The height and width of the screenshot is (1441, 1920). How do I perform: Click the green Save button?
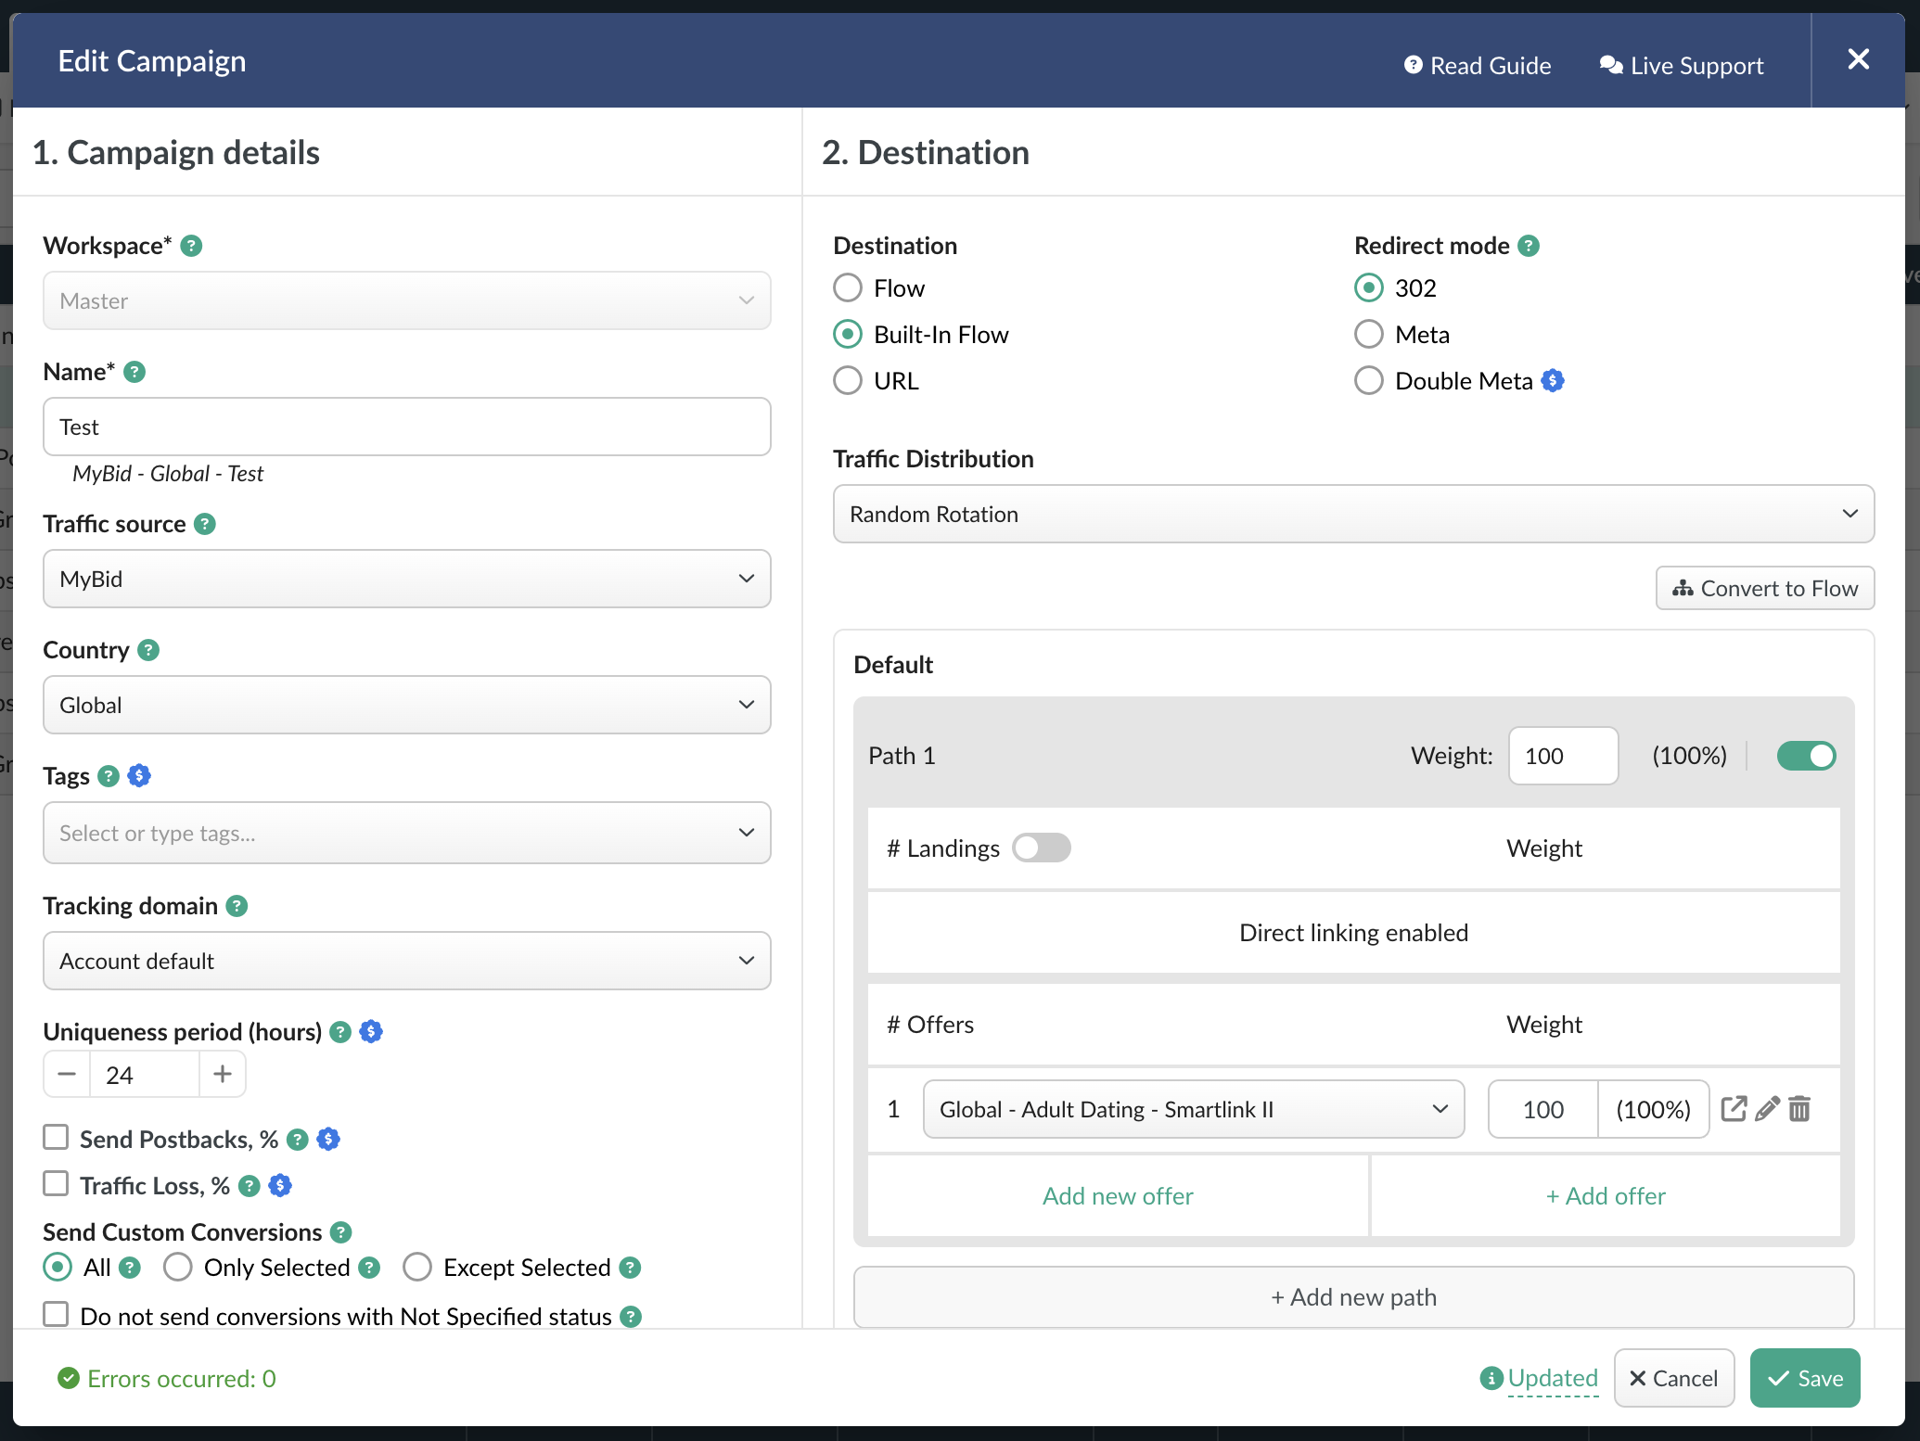(x=1804, y=1378)
